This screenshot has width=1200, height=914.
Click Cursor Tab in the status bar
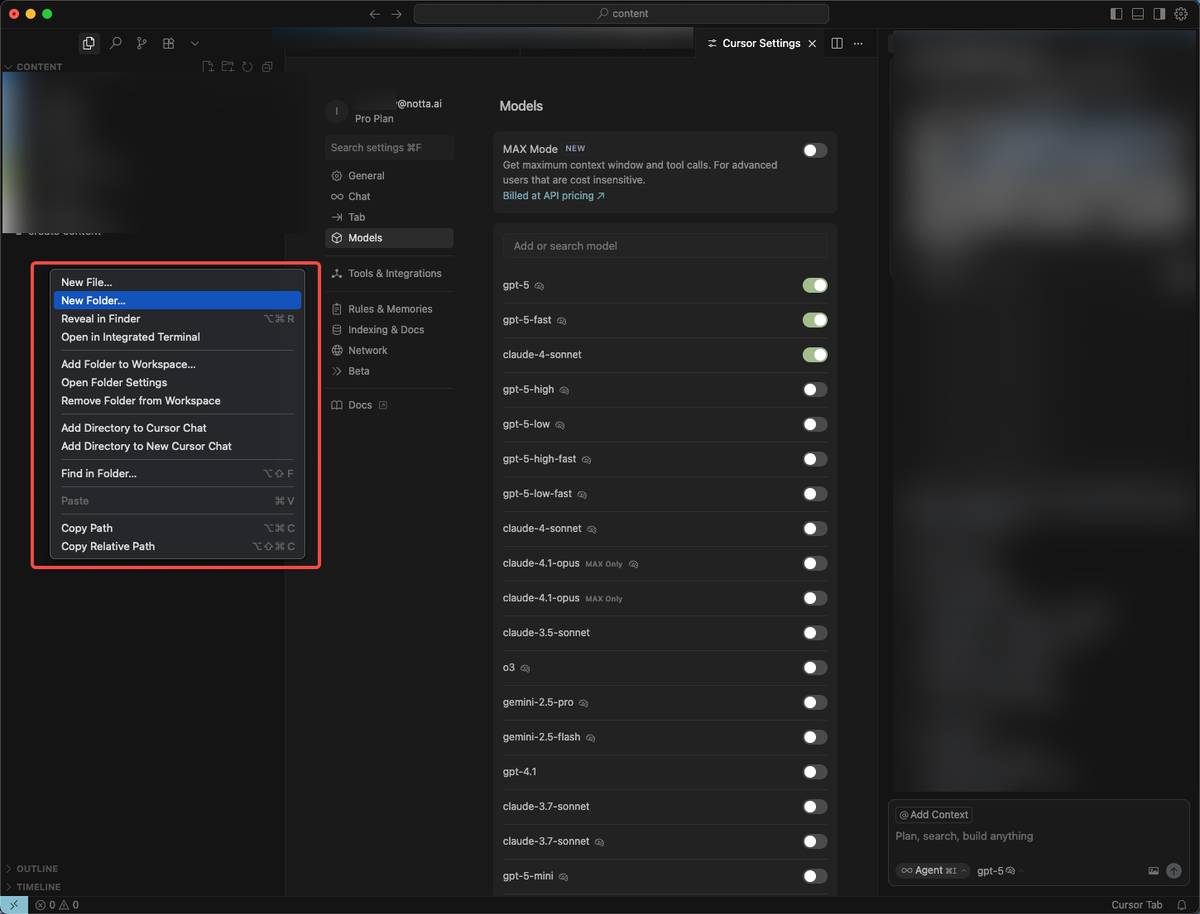pos(1137,905)
